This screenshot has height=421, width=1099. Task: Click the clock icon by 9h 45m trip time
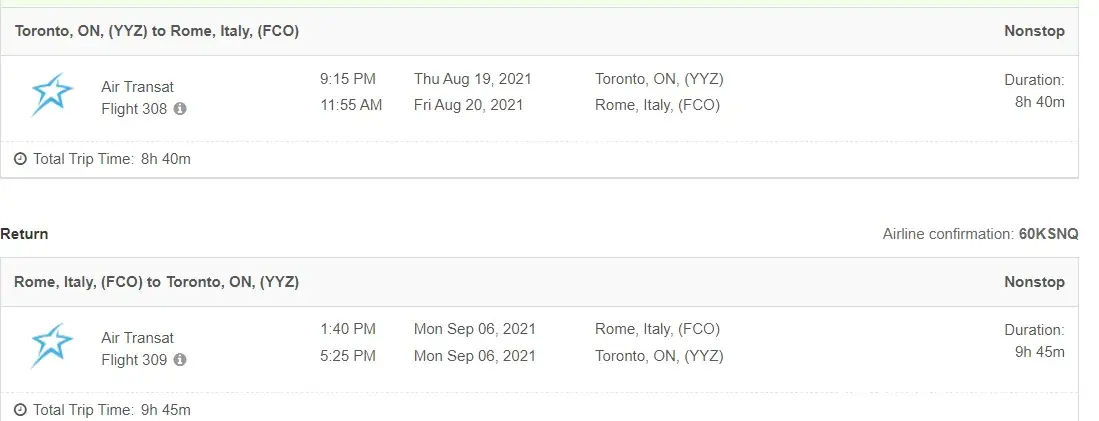[x=20, y=410]
